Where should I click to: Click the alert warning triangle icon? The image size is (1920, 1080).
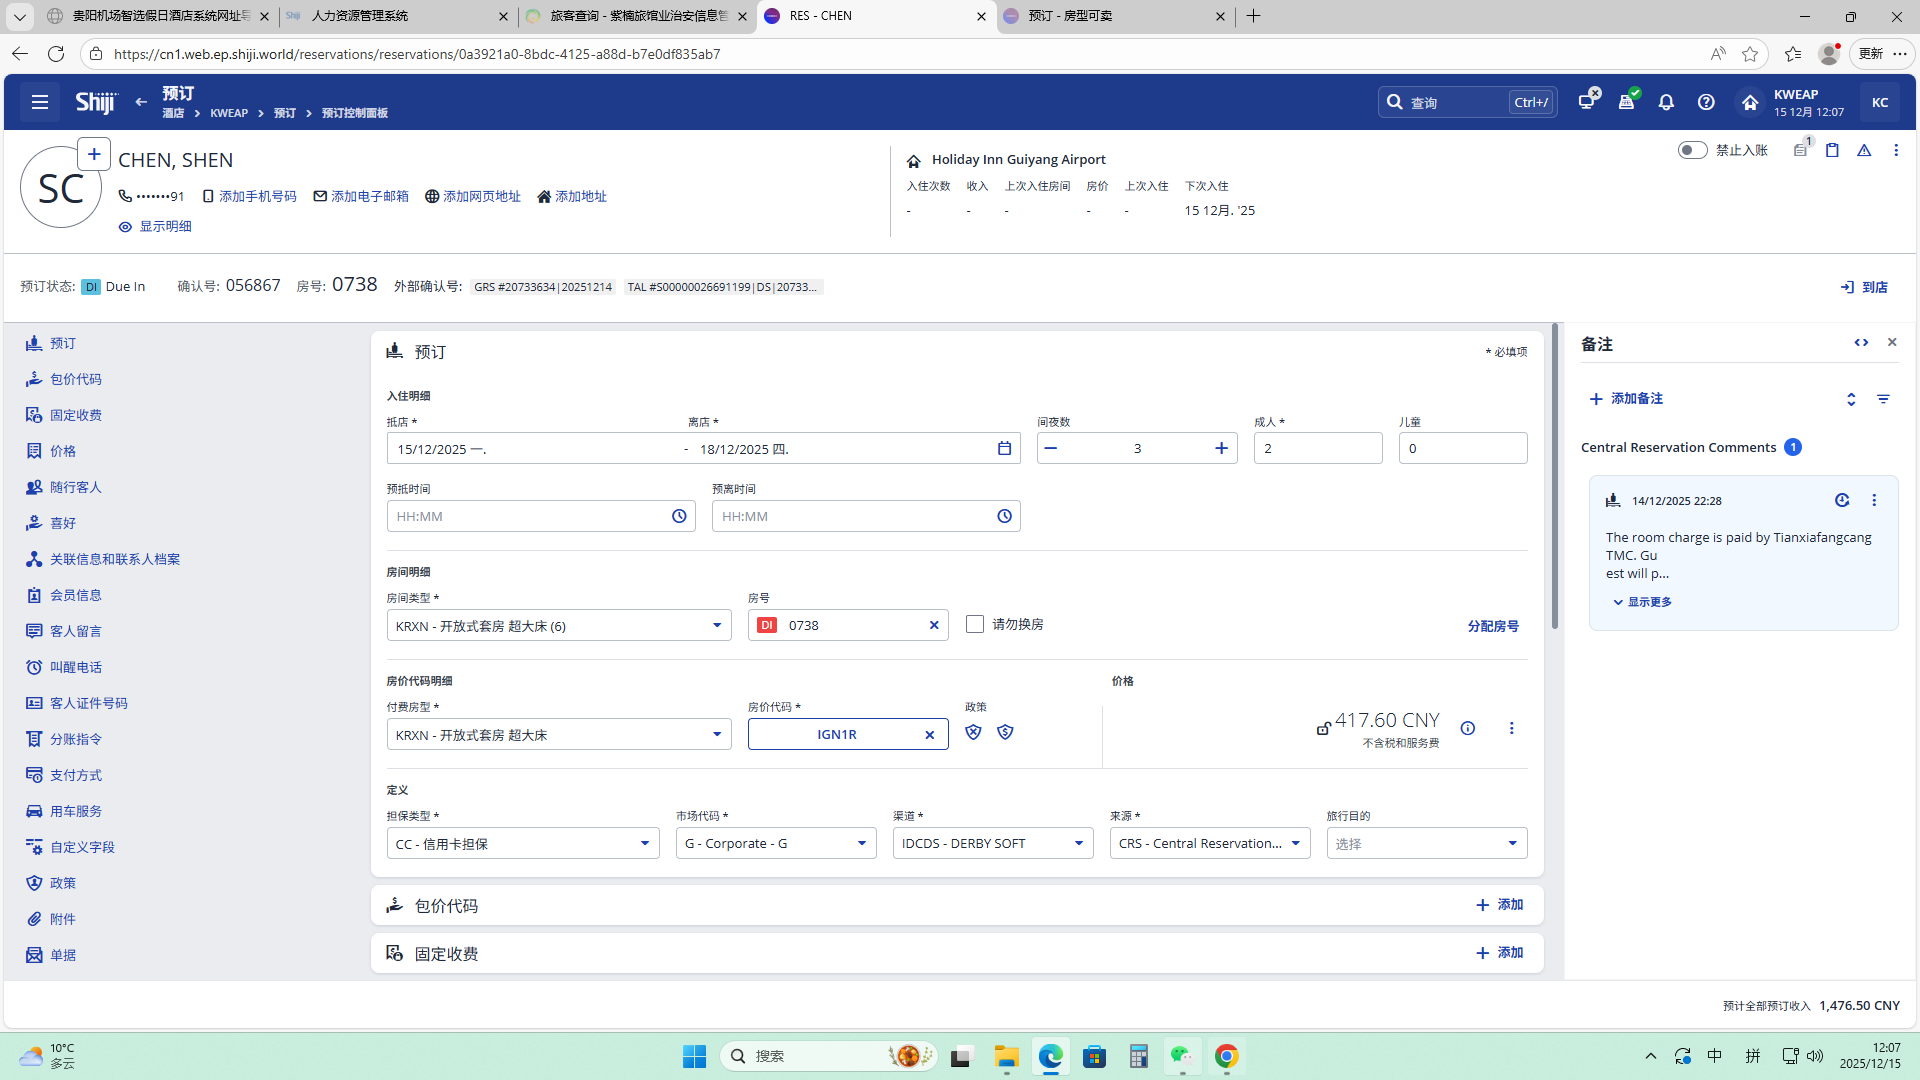[x=1864, y=150]
